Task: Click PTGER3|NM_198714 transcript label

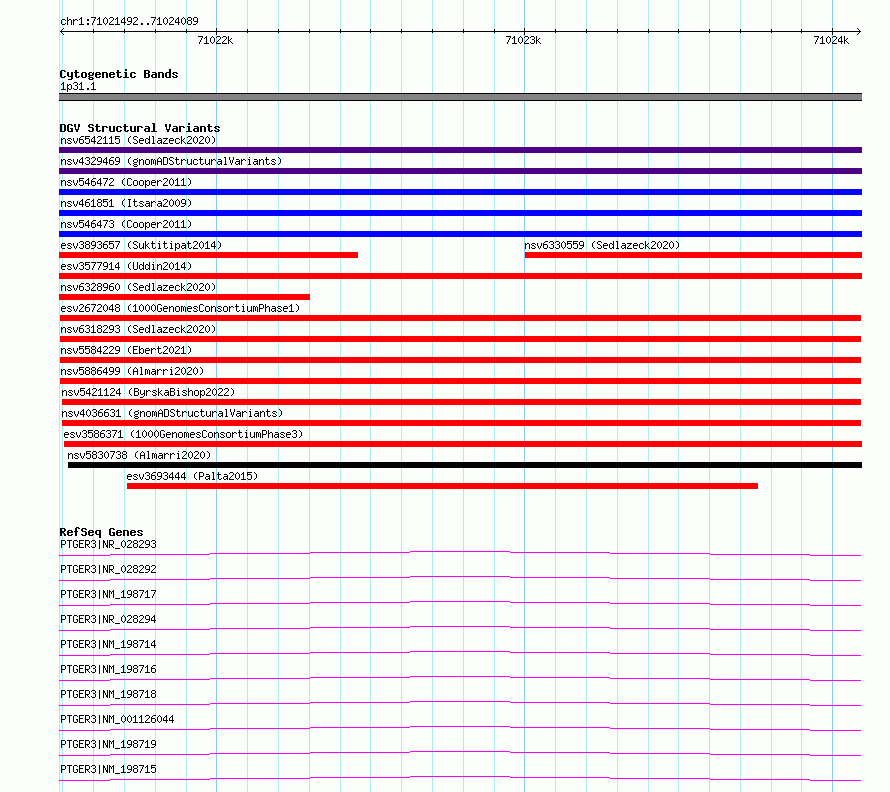Action: coord(108,644)
